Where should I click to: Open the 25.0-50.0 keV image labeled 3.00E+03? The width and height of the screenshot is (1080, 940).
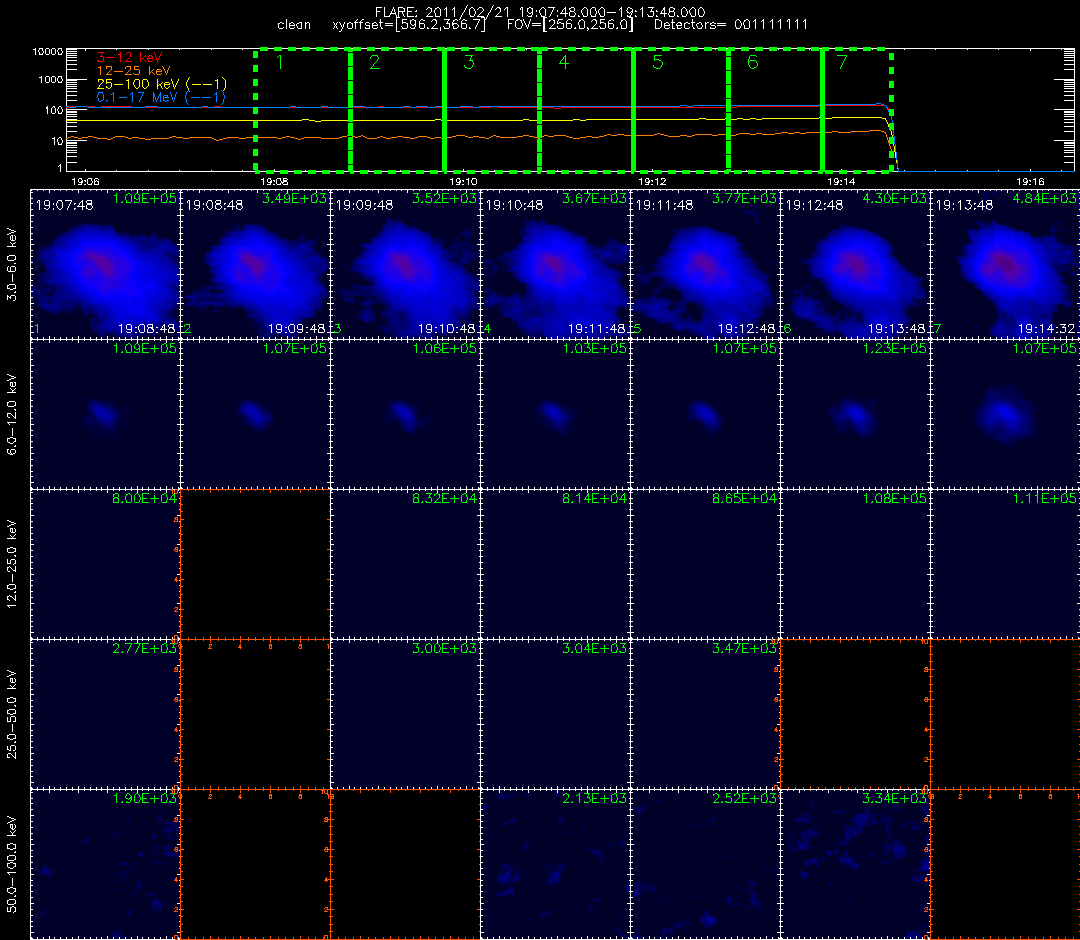(x=406, y=715)
